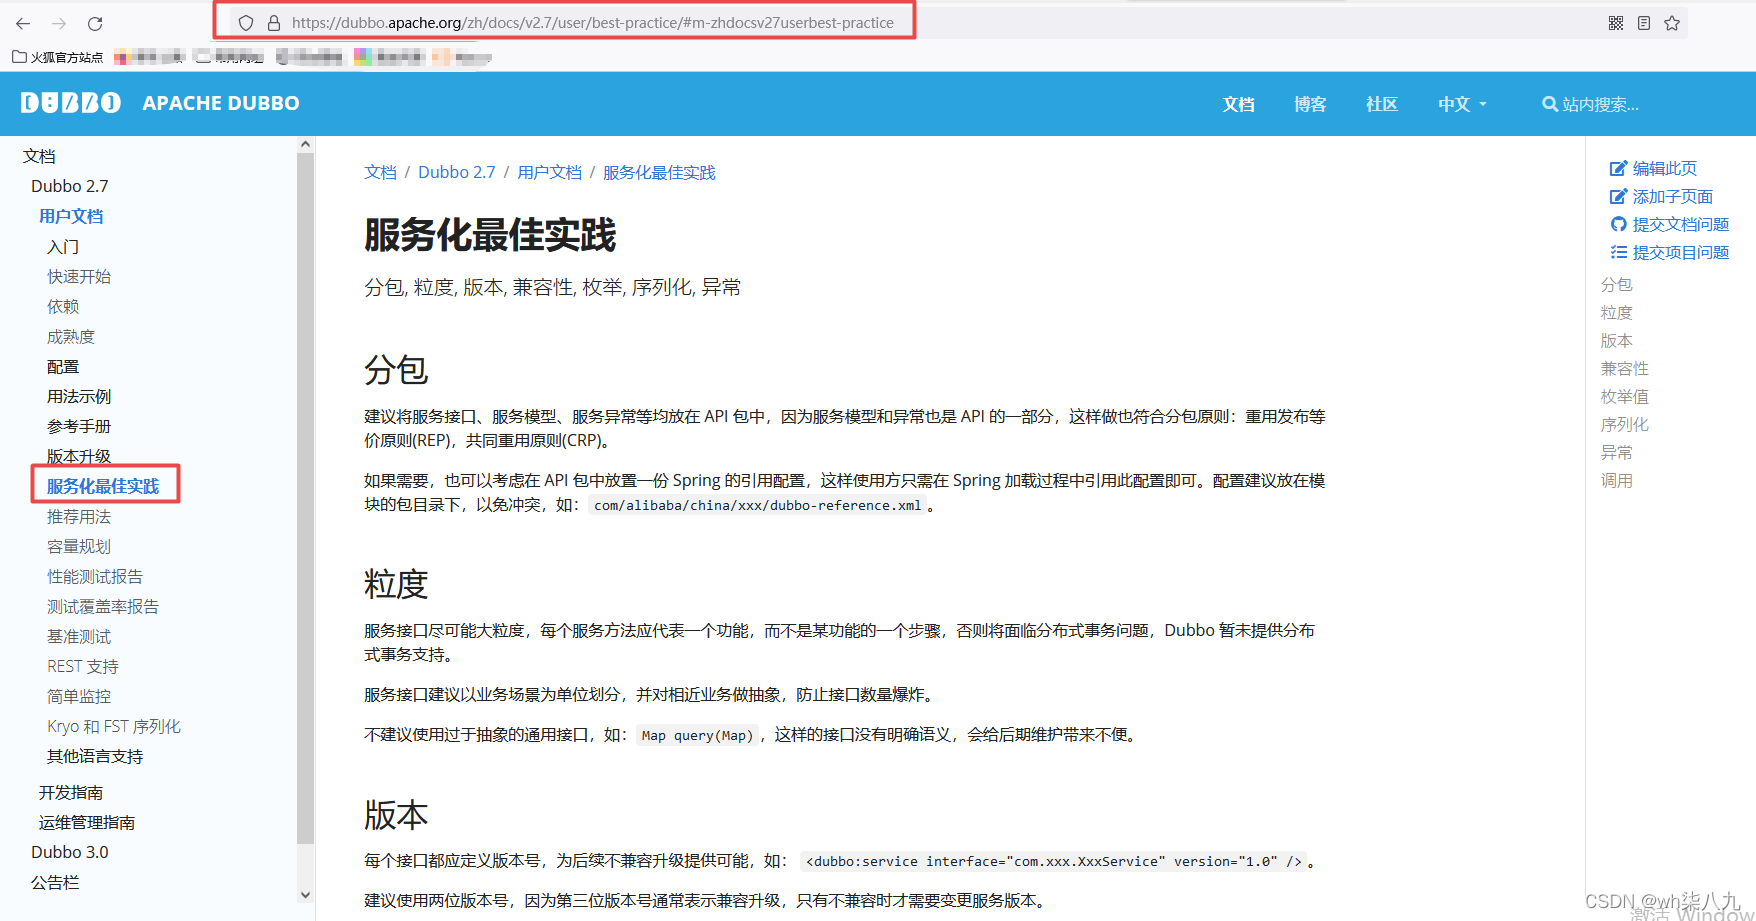
Task: Open 依赖 in the sidebar
Action: click(x=63, y=306)
